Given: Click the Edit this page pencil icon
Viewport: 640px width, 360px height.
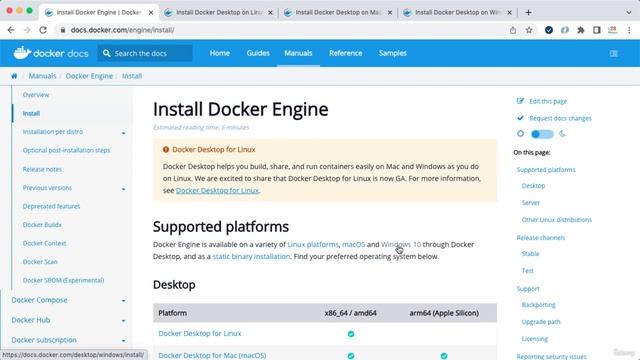Looking at the screenshot, I should point(520,101).
